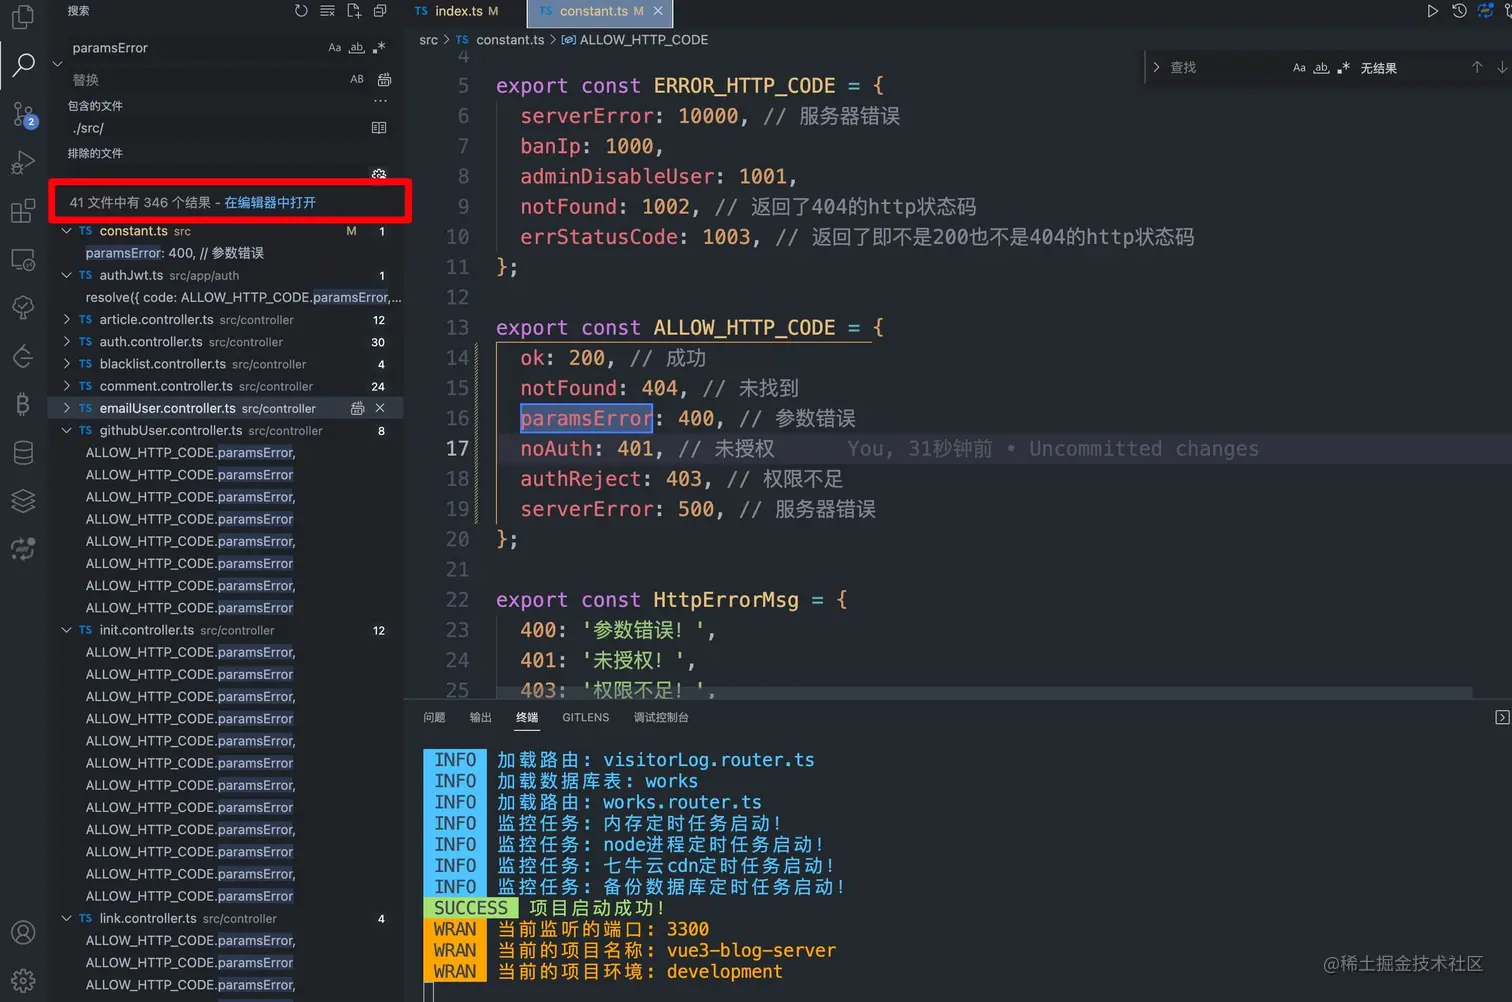Open the Manage gear in activity bar
This screenshot has width=1512, height=1002.
pos(22,980)
